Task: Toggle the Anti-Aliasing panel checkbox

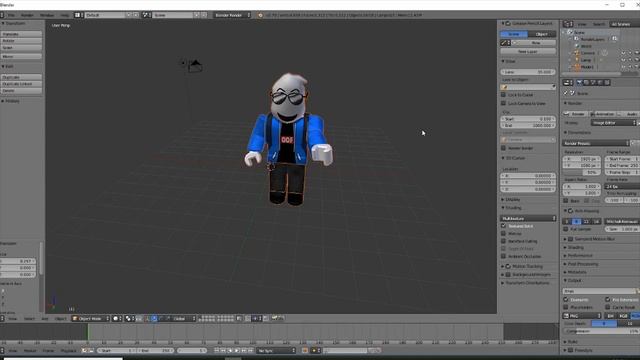Action: click(x=571, y=211)
